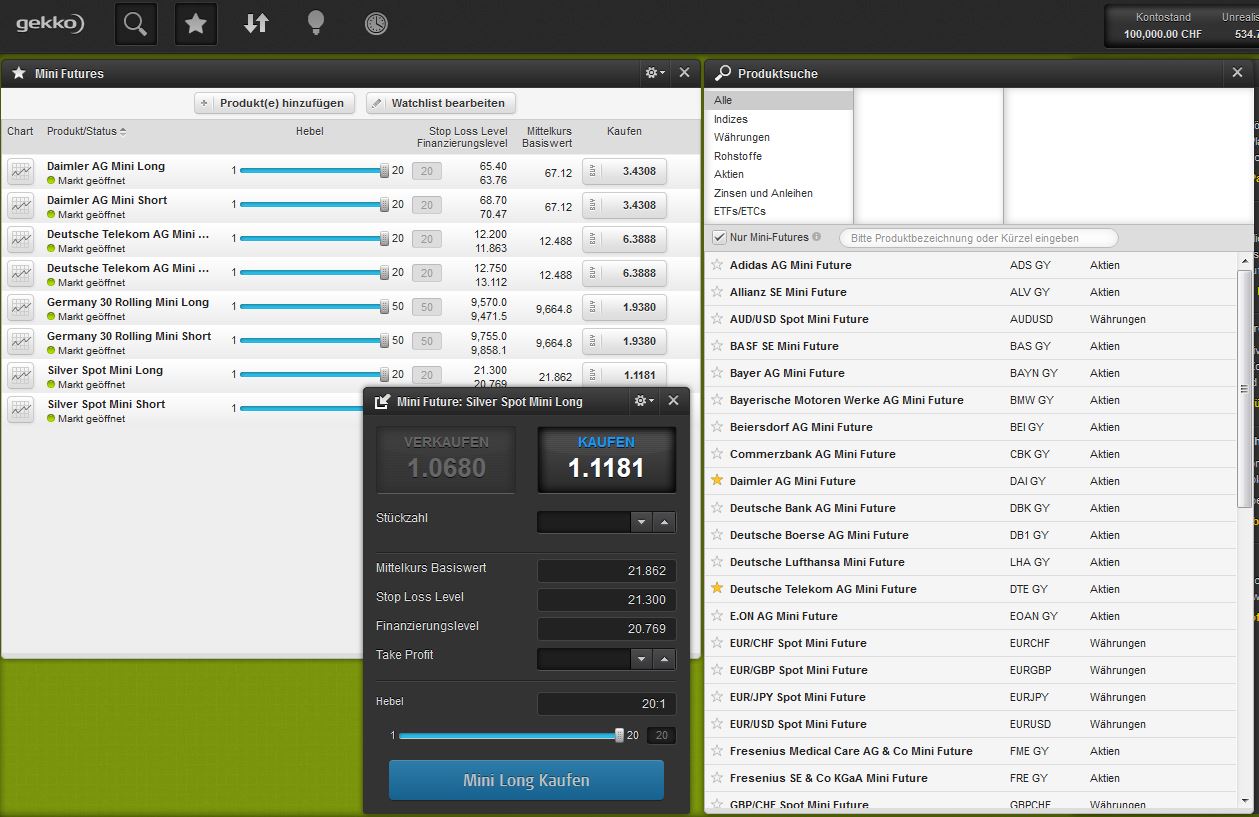Star the Allianz SE Mini Future
Screen dimensions: 1259x817
pos(717,292)
